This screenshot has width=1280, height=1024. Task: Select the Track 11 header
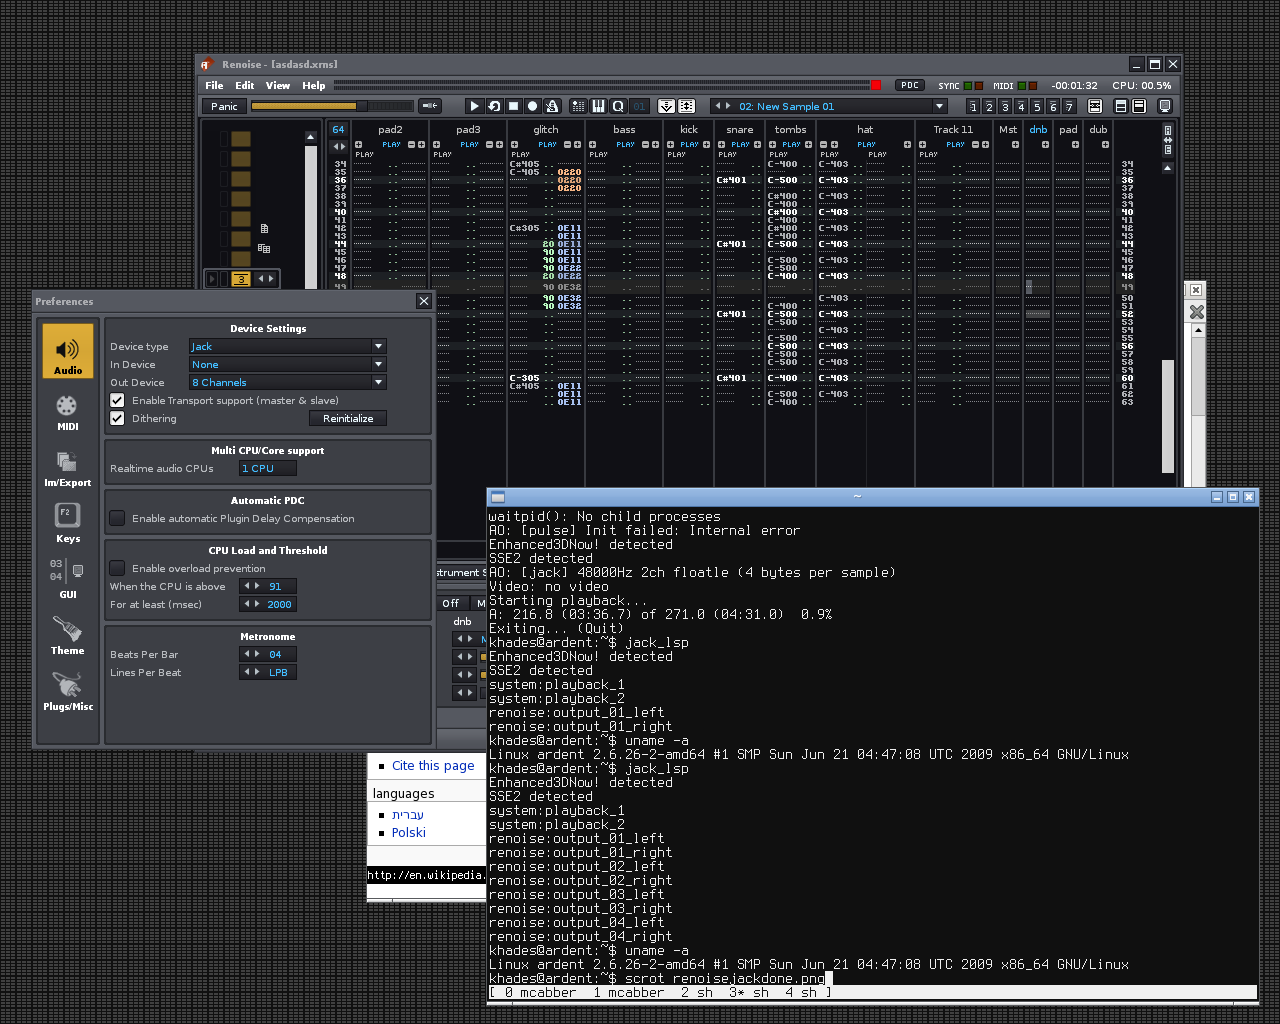(953, 129)
